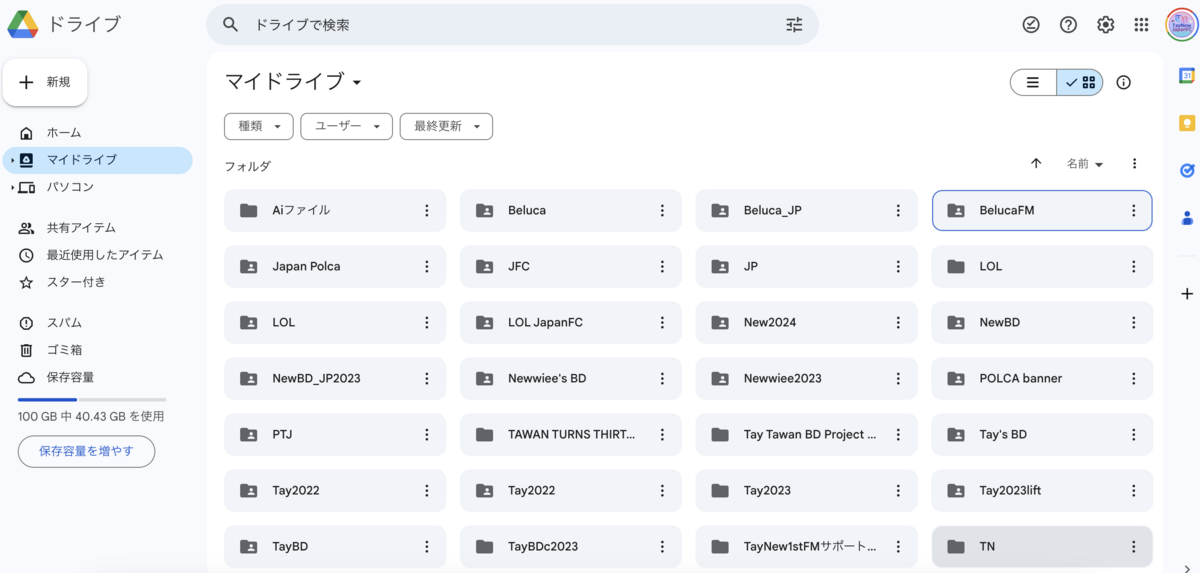Viewport: 1200px width, 573px height.
Task: Select マイドライブ in the sidebar
Action: pyautogui.click(x=98, y=160)
